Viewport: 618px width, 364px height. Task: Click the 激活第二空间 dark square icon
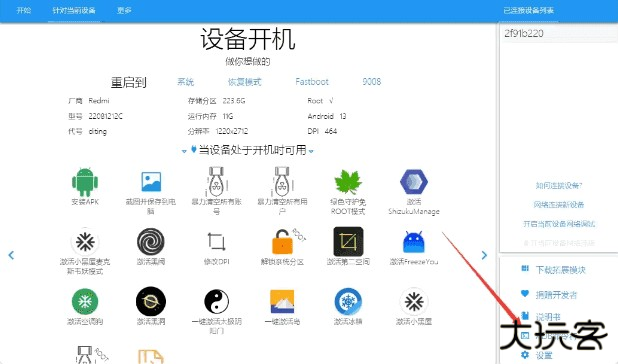348,241
